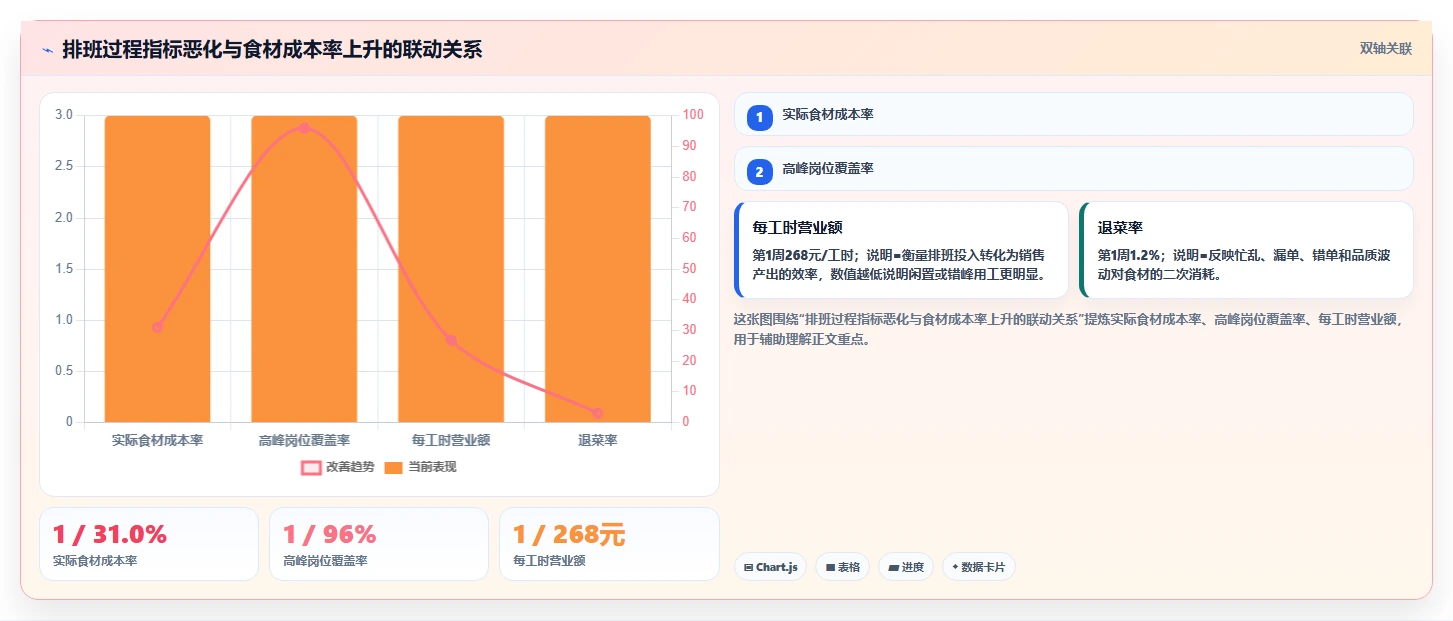1453x621 pixels.
Task: Click the blue number 1 badge
Action: point(759,118)
